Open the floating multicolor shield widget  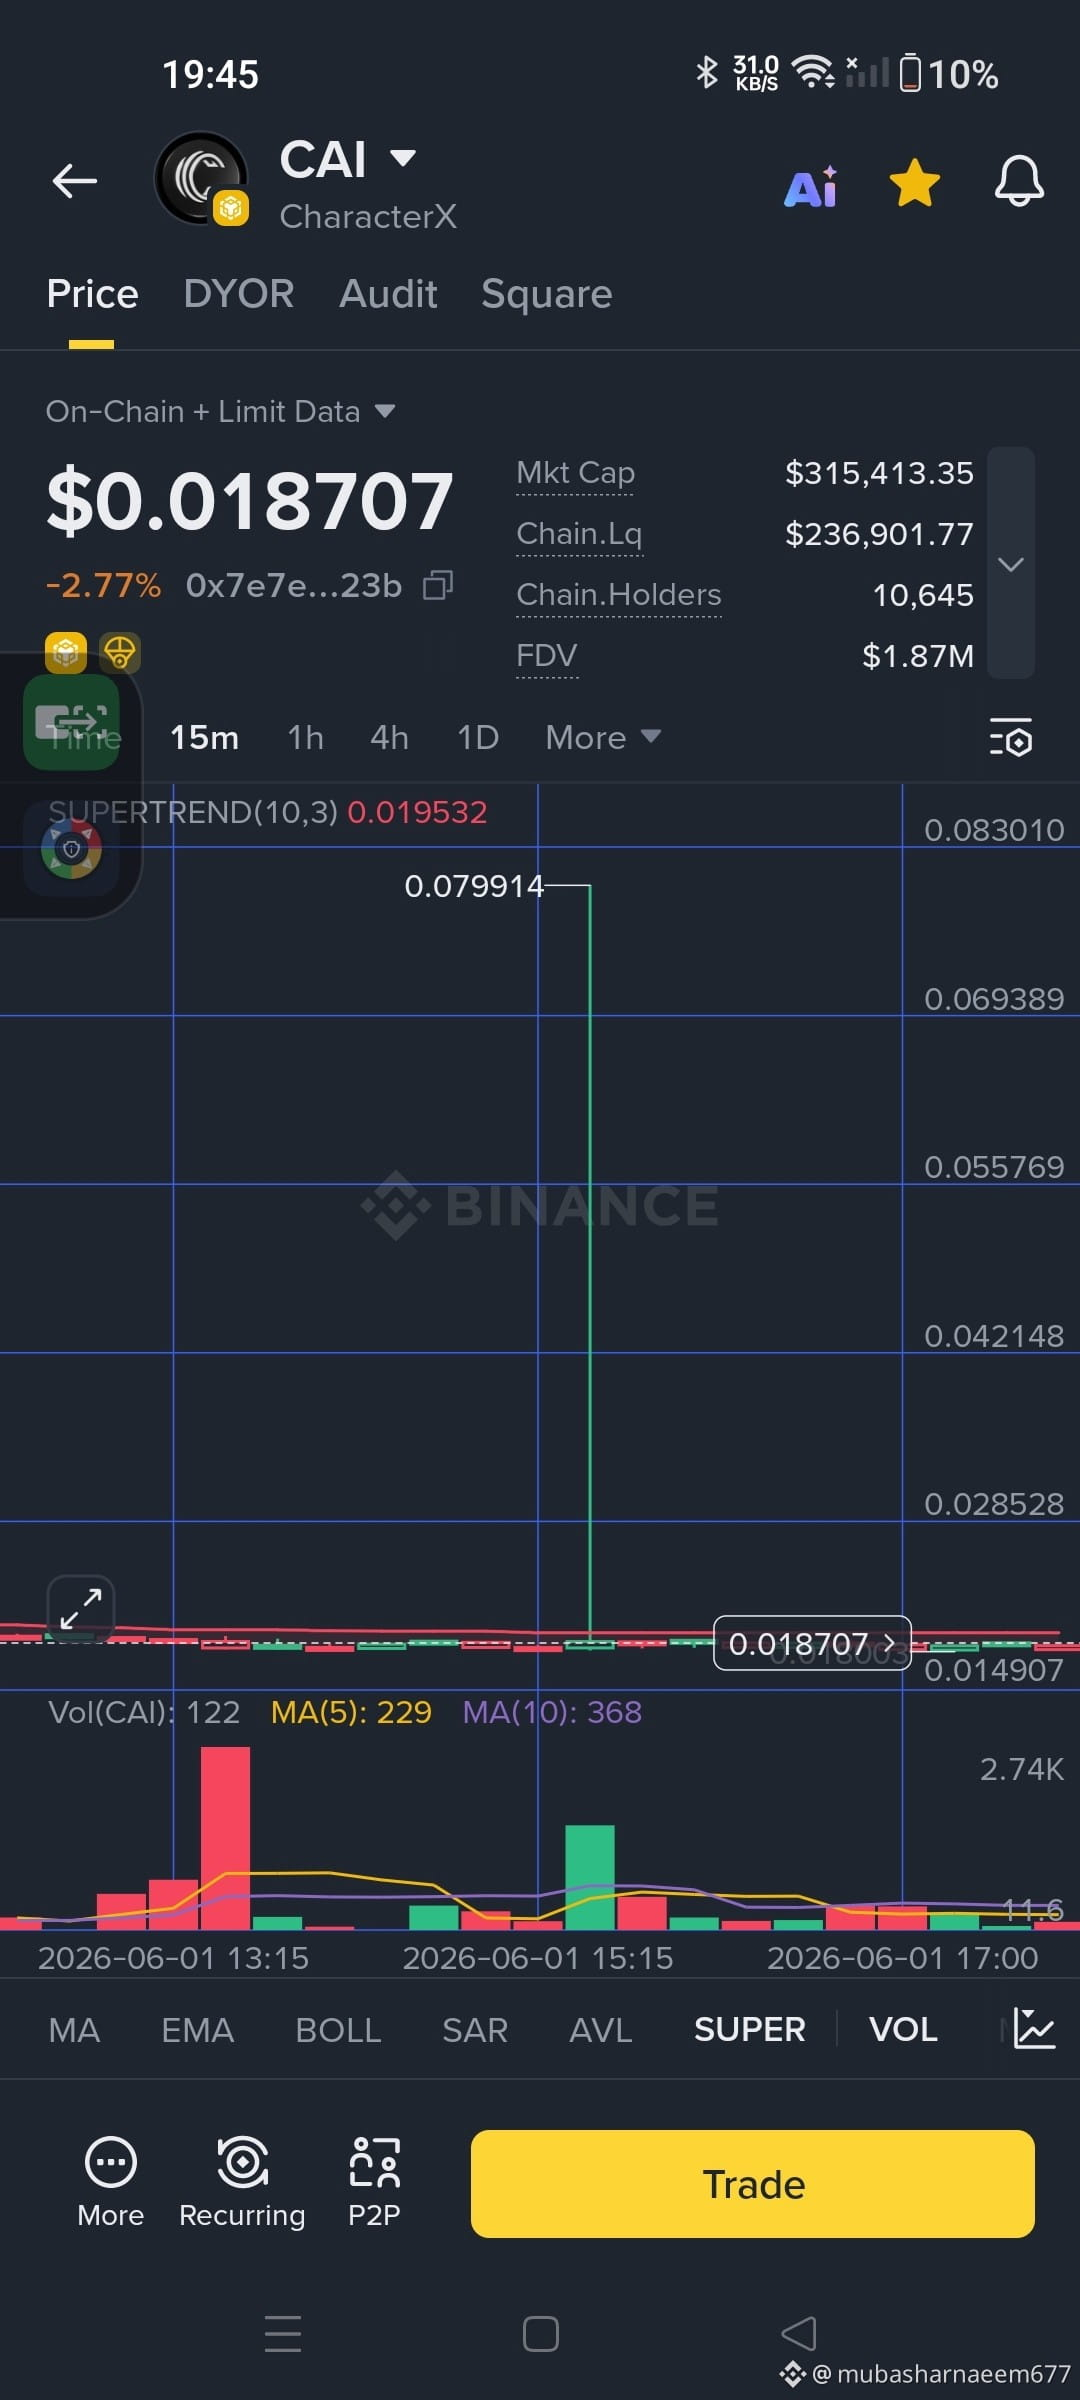pyautogui.click(x=71, y=849)
